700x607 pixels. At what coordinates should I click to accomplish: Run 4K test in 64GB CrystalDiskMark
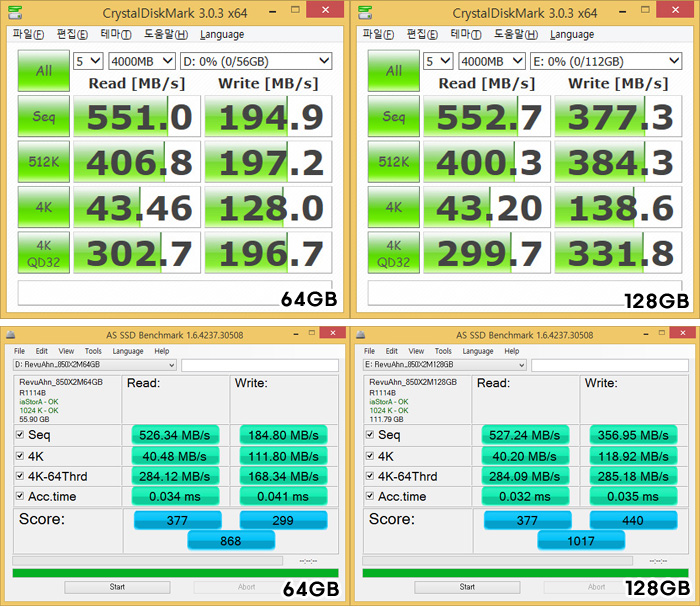pos(44,207)
